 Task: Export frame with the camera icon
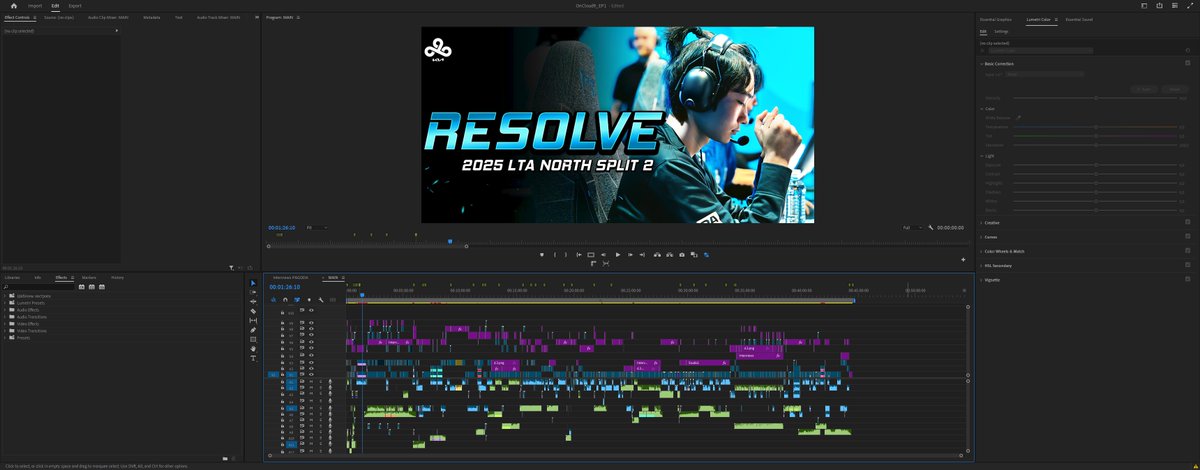point(682,255)
